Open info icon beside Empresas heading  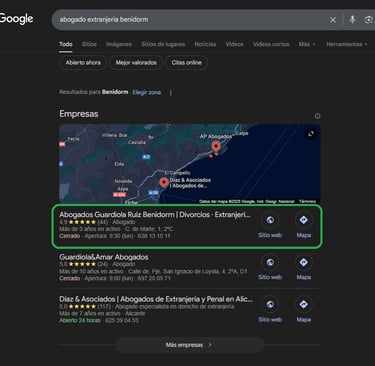point(317,116)
